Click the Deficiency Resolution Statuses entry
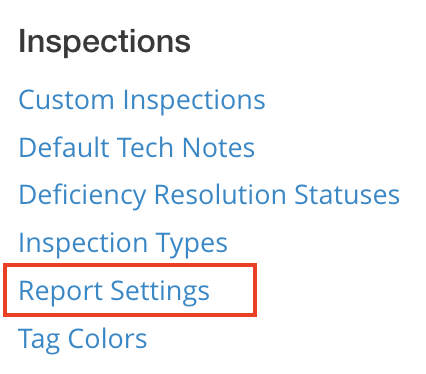 point(209,195)
